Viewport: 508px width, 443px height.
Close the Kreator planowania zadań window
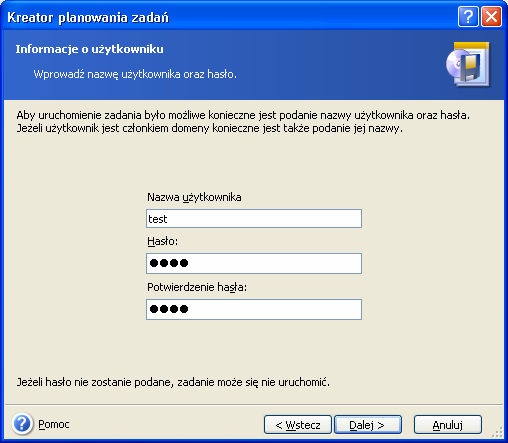491,16
